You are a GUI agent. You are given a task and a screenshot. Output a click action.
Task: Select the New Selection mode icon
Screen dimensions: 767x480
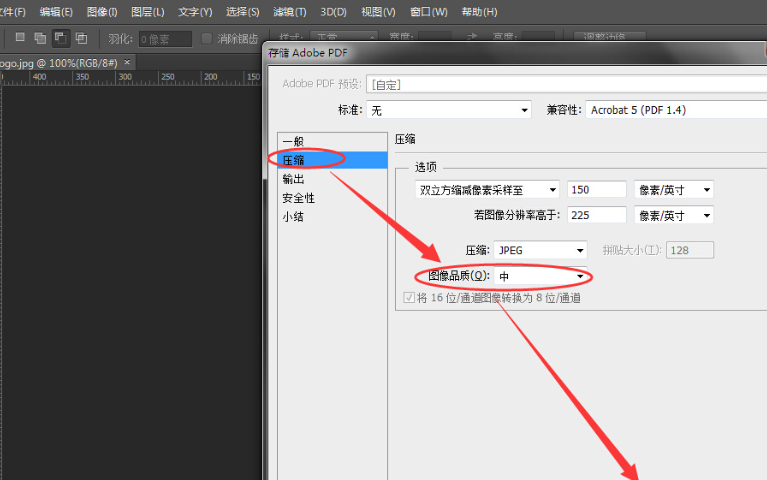click(20, 38)
